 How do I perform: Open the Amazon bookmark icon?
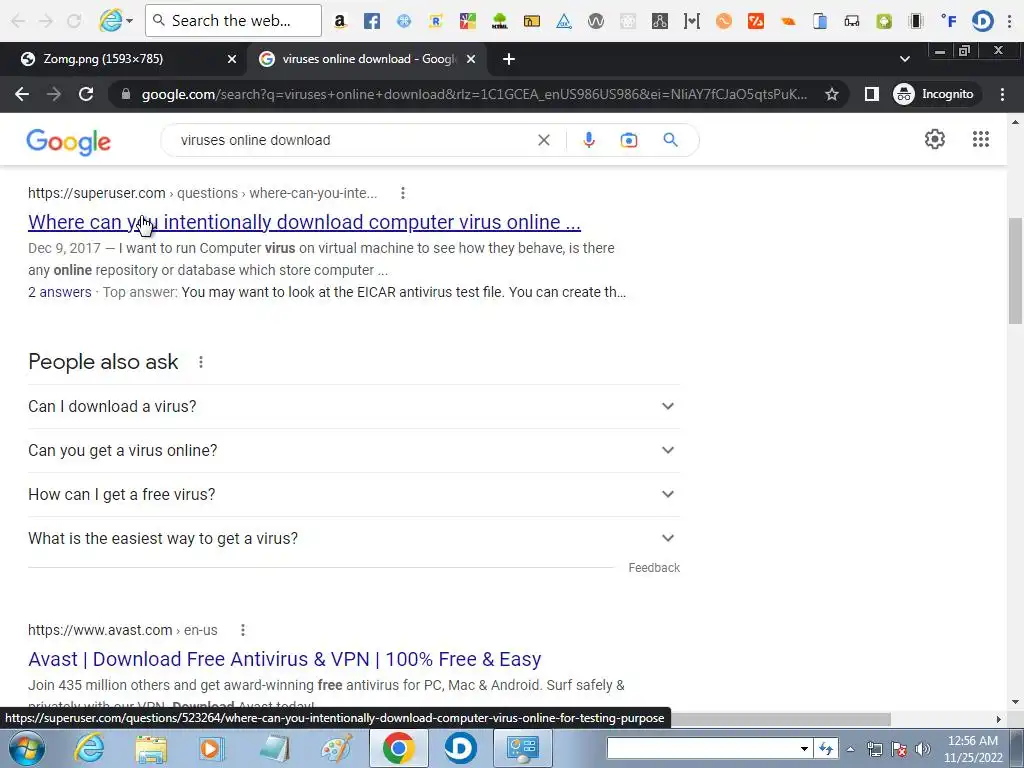point(340,21)
